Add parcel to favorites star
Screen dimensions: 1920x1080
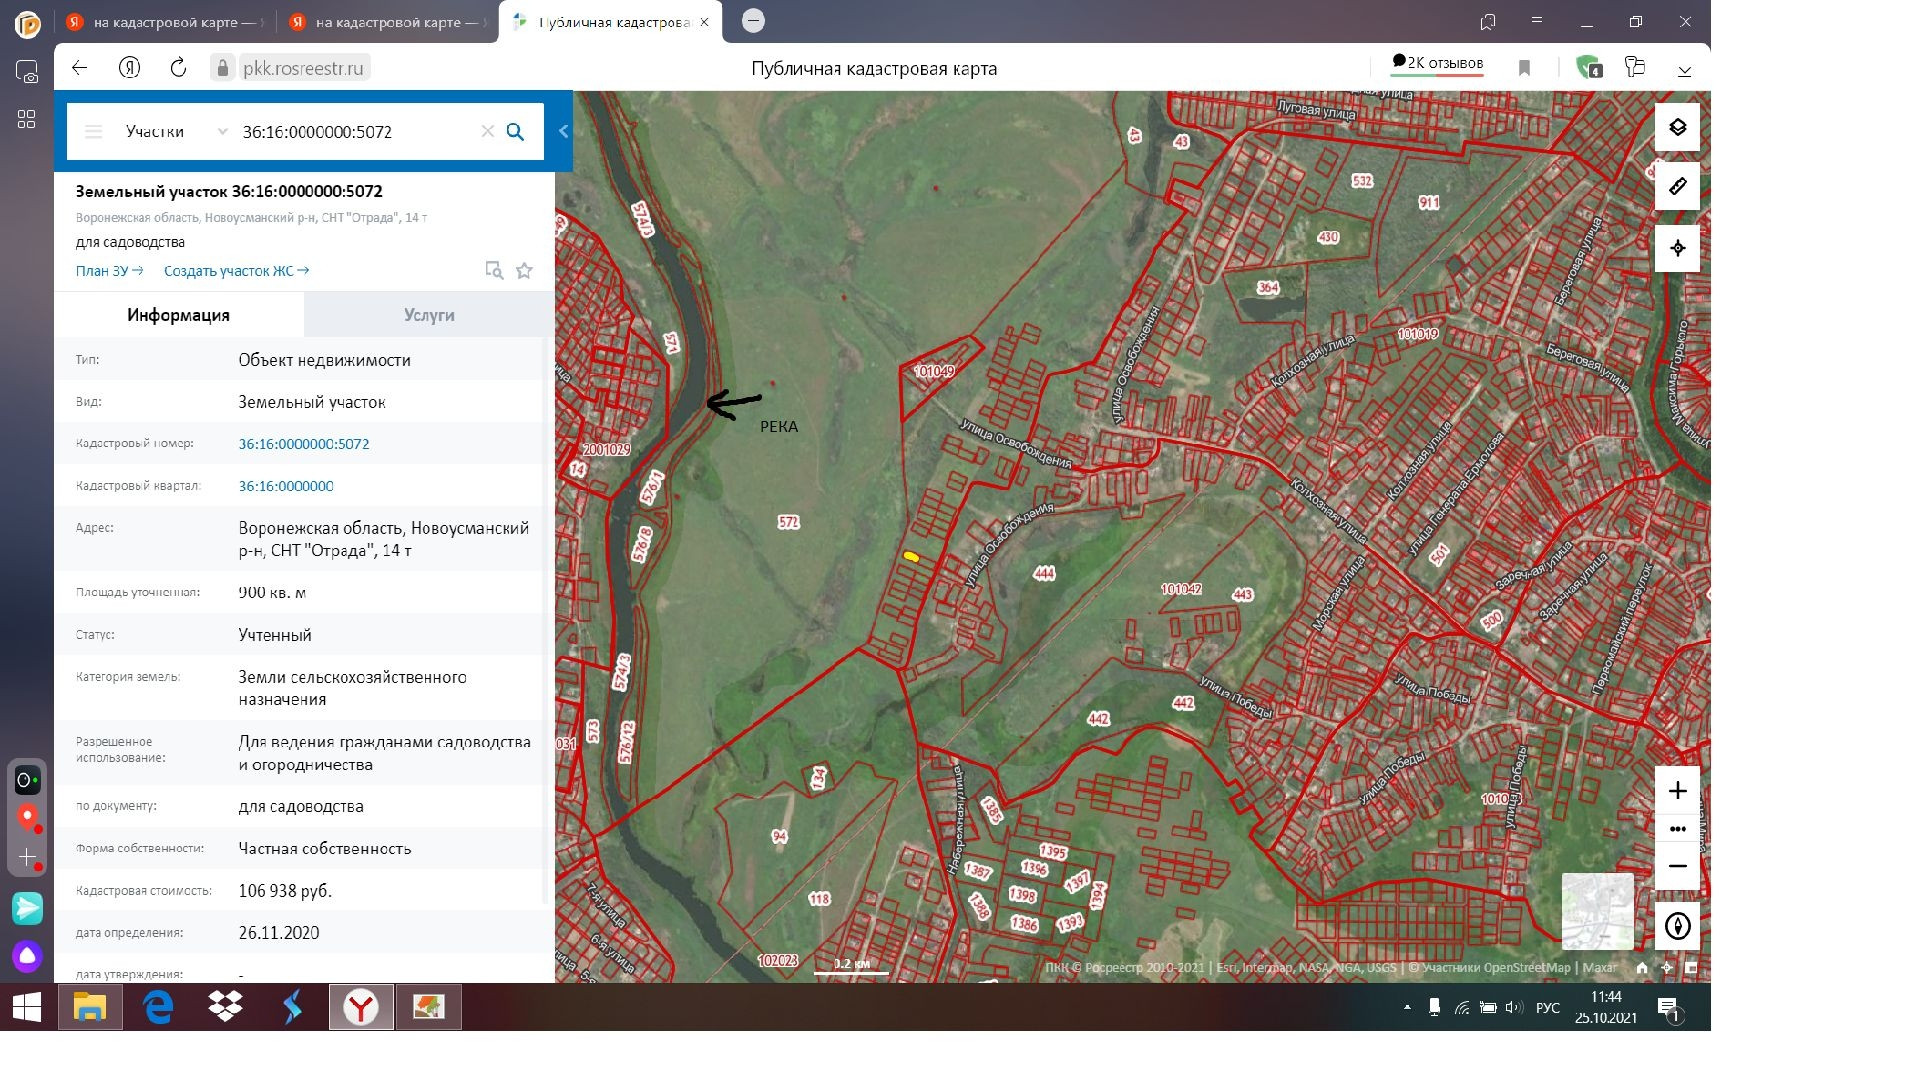click(524, 270)
